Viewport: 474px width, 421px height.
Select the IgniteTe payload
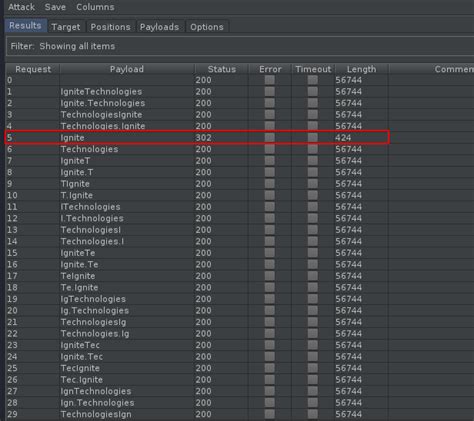click(78, 253)
